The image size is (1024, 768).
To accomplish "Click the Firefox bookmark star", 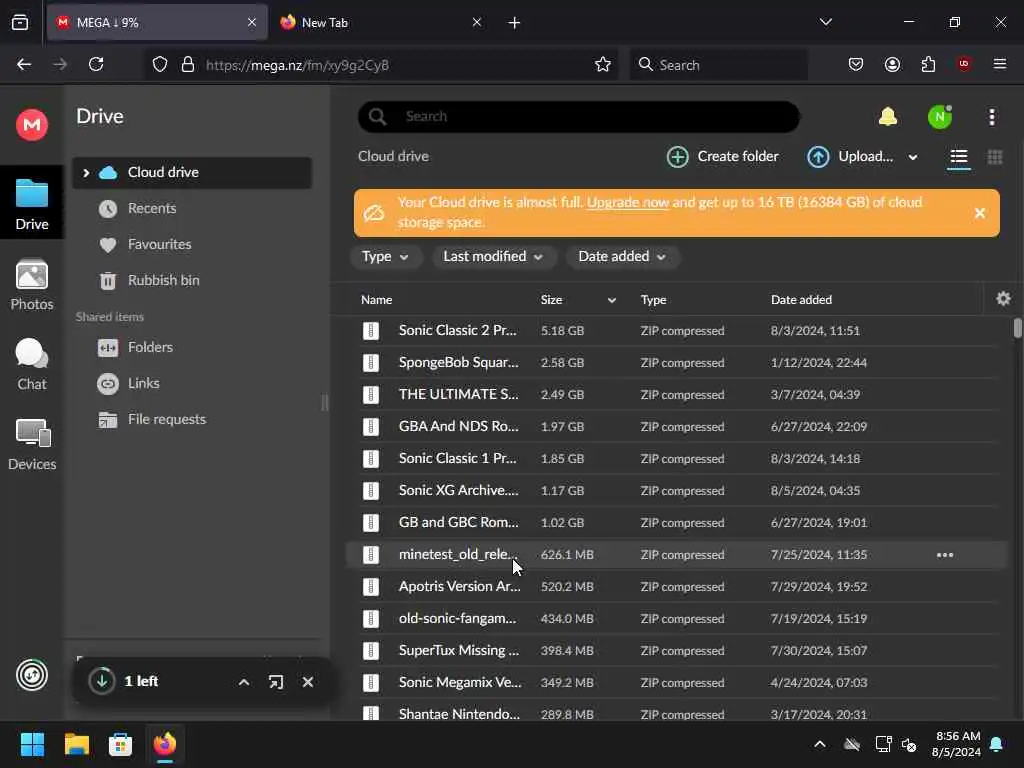I will click(602, 65).
